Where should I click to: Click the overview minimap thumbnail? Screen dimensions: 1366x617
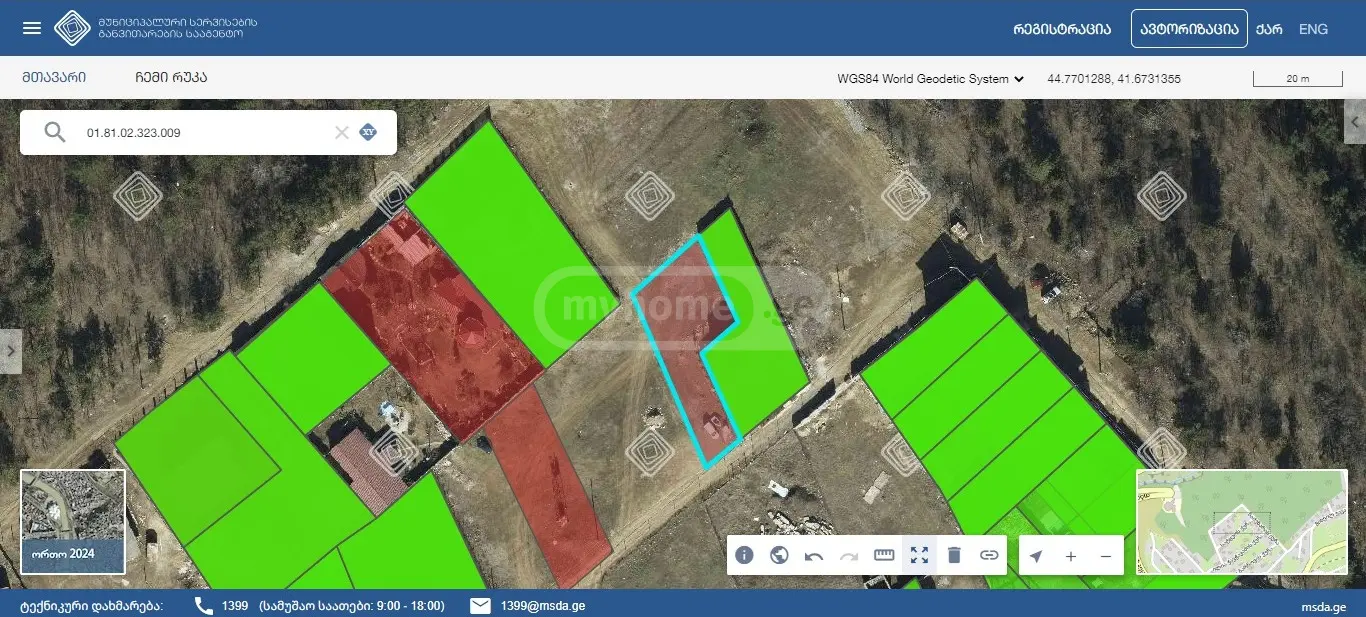[1241, 522]
